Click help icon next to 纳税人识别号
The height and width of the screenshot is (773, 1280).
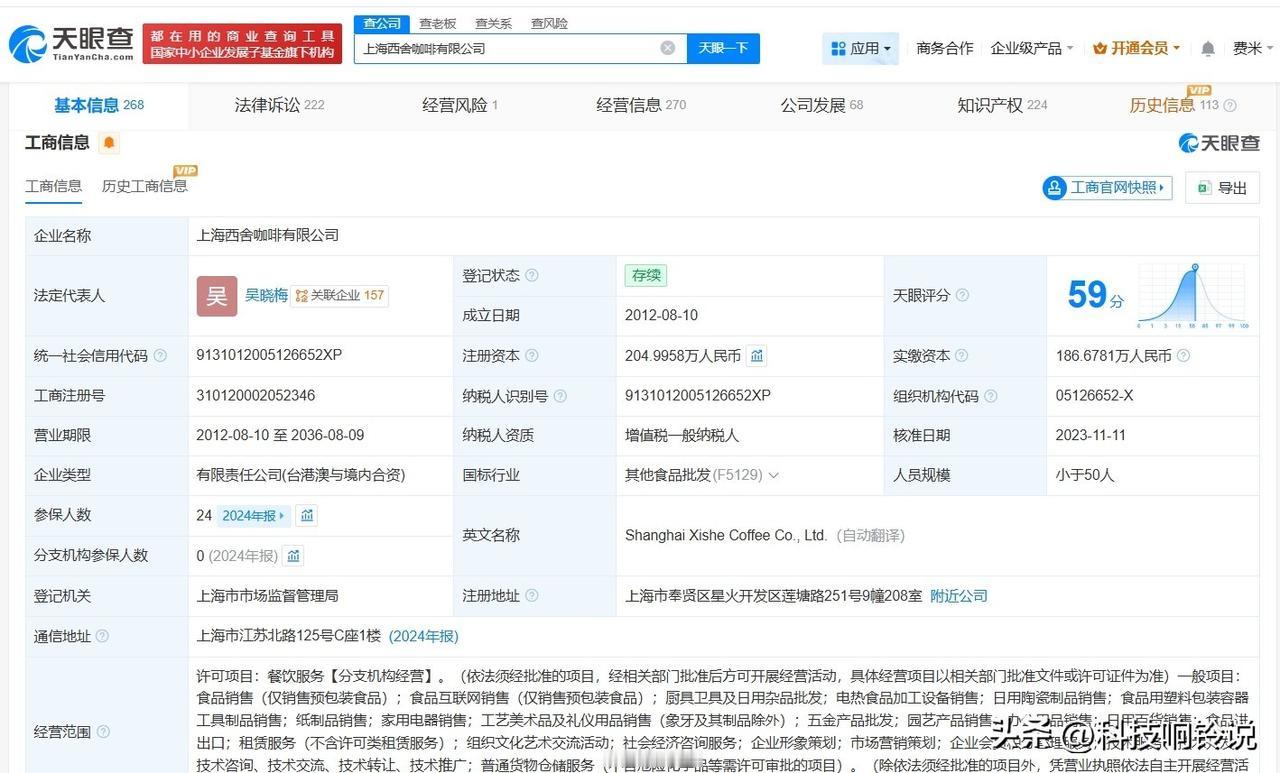pyautogui.click(x=560, y=396)
